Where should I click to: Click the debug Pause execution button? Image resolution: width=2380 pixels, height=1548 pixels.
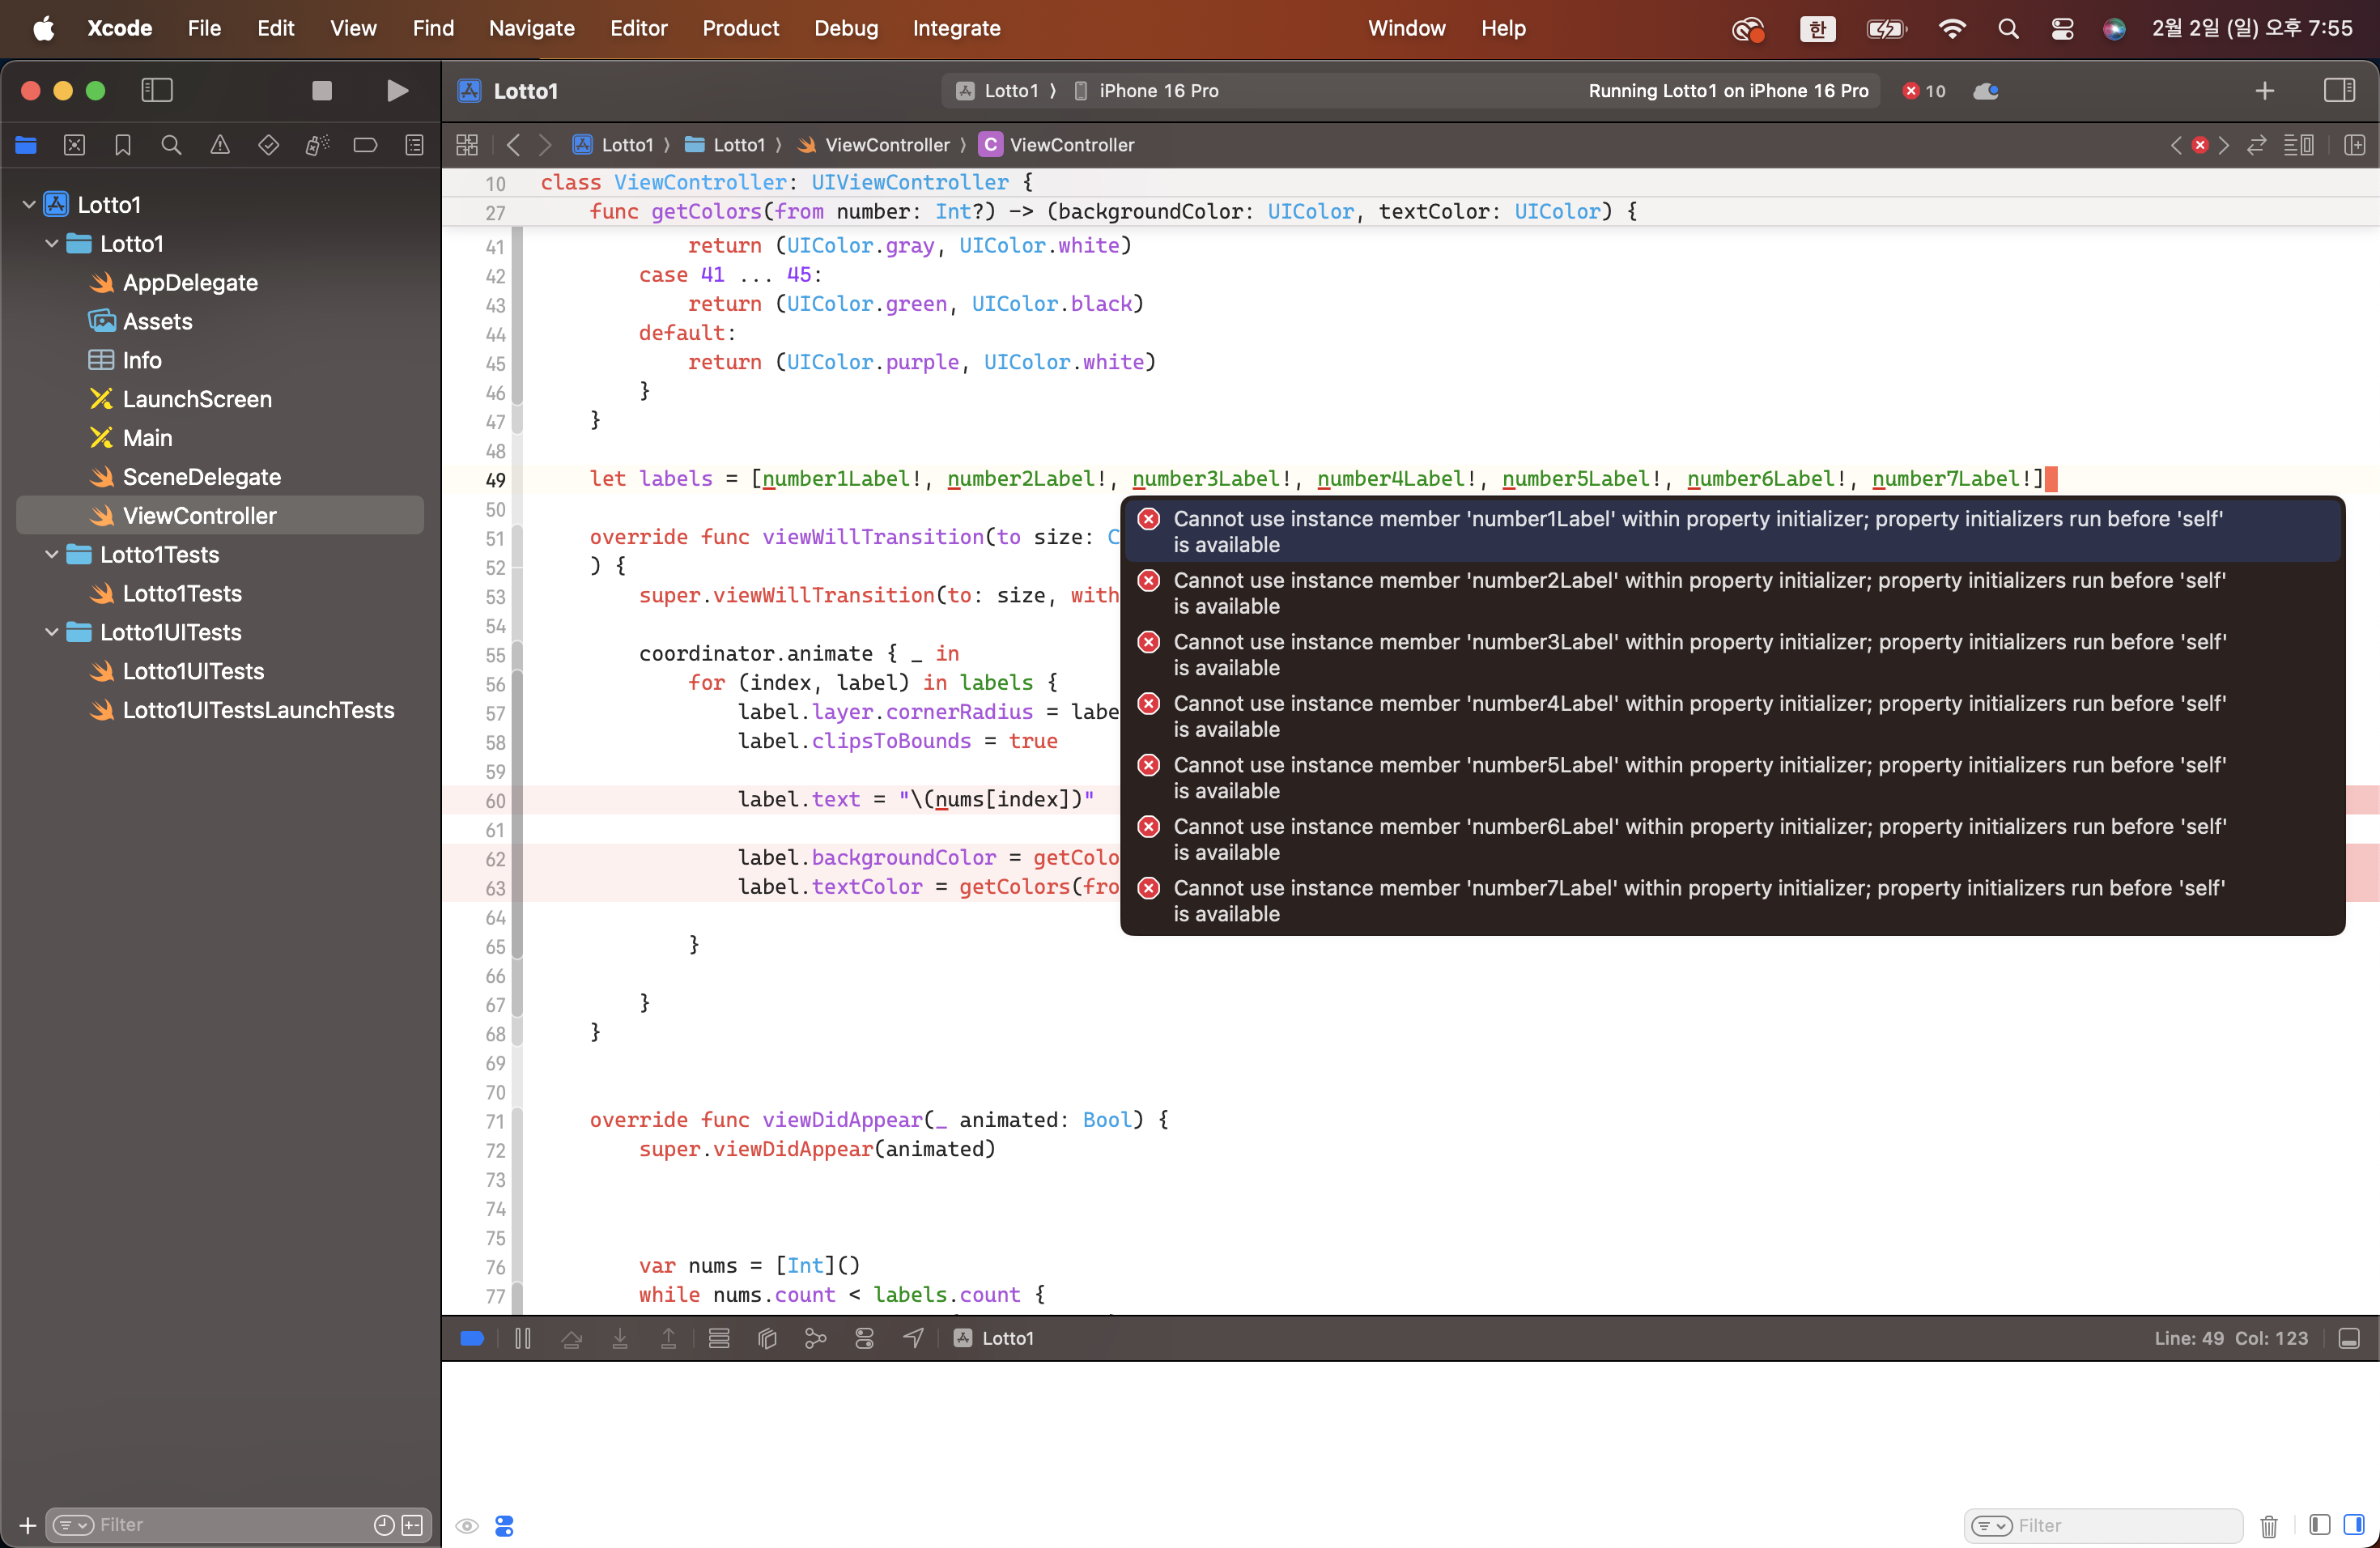(523, 1338)
